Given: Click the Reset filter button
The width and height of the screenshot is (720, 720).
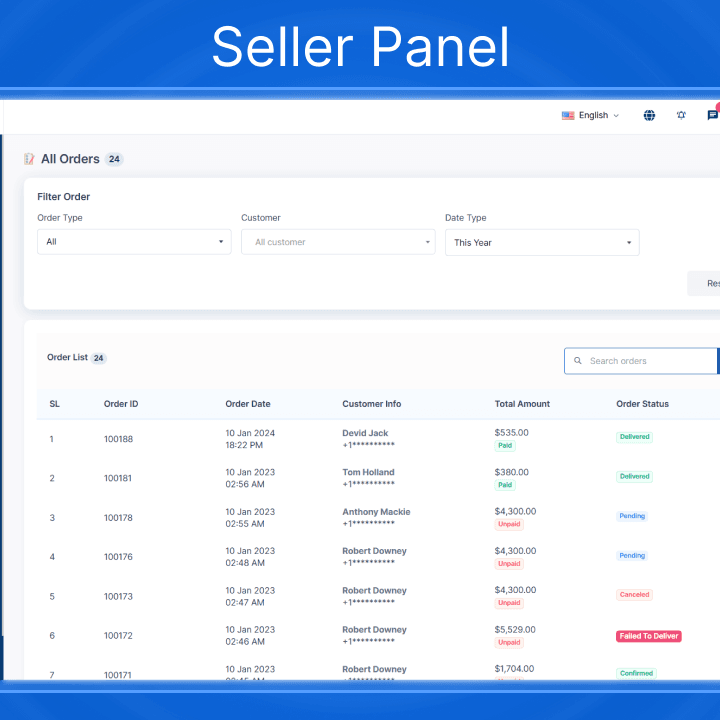Looking at the screenshot, I should (x=706, y=283).
